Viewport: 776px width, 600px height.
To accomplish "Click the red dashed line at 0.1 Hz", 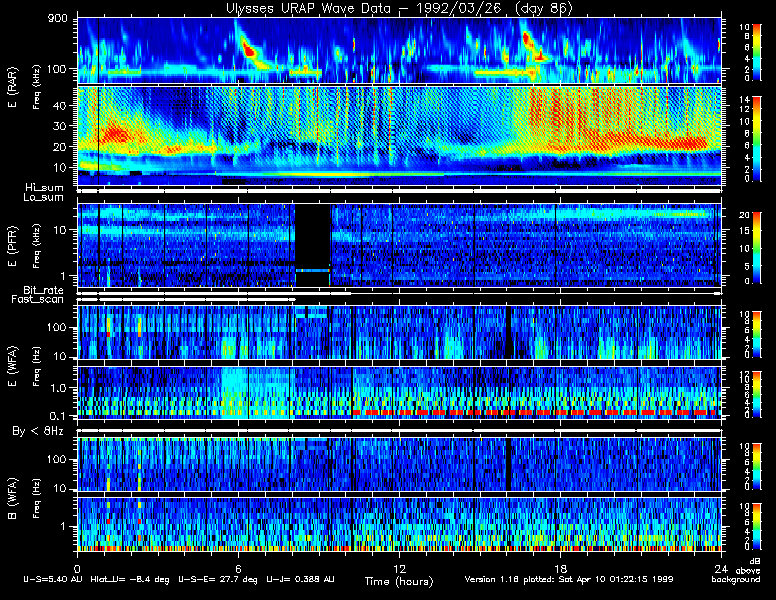I will [x=534, y=412].
